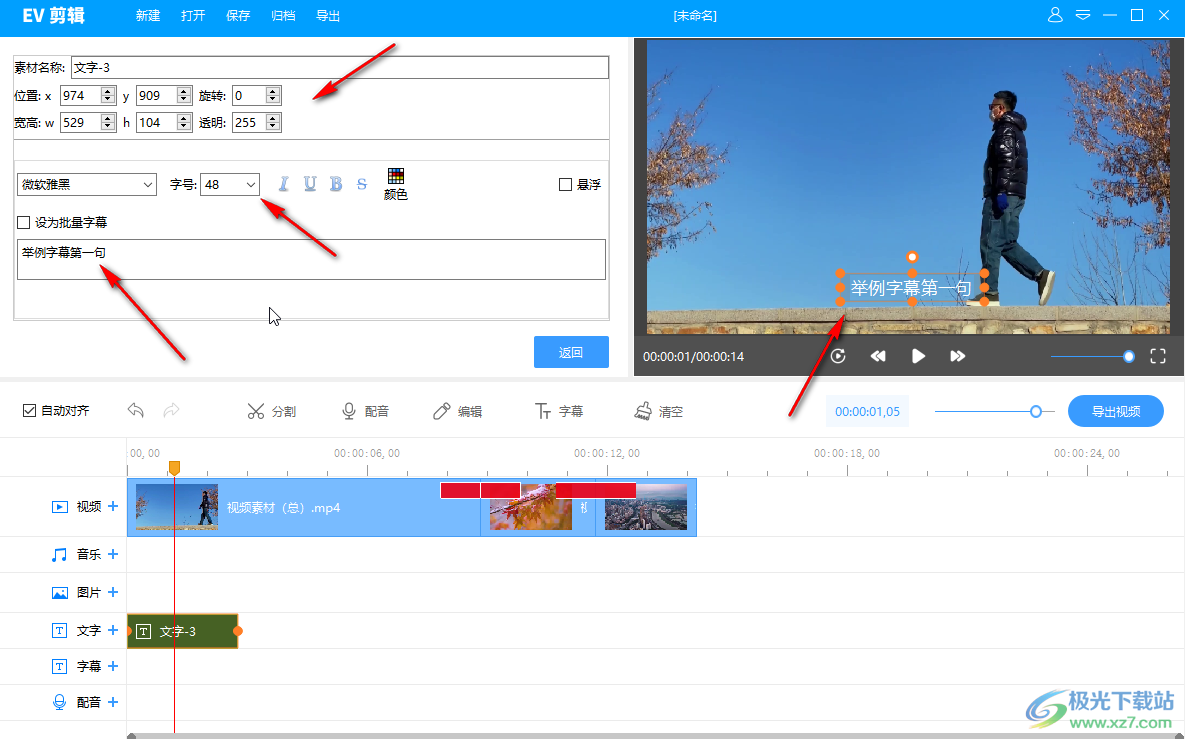The width and height of the screenshot is (1185, 739).
Task: Click the 导出视频 button
Action: (x=1115, y=411)
